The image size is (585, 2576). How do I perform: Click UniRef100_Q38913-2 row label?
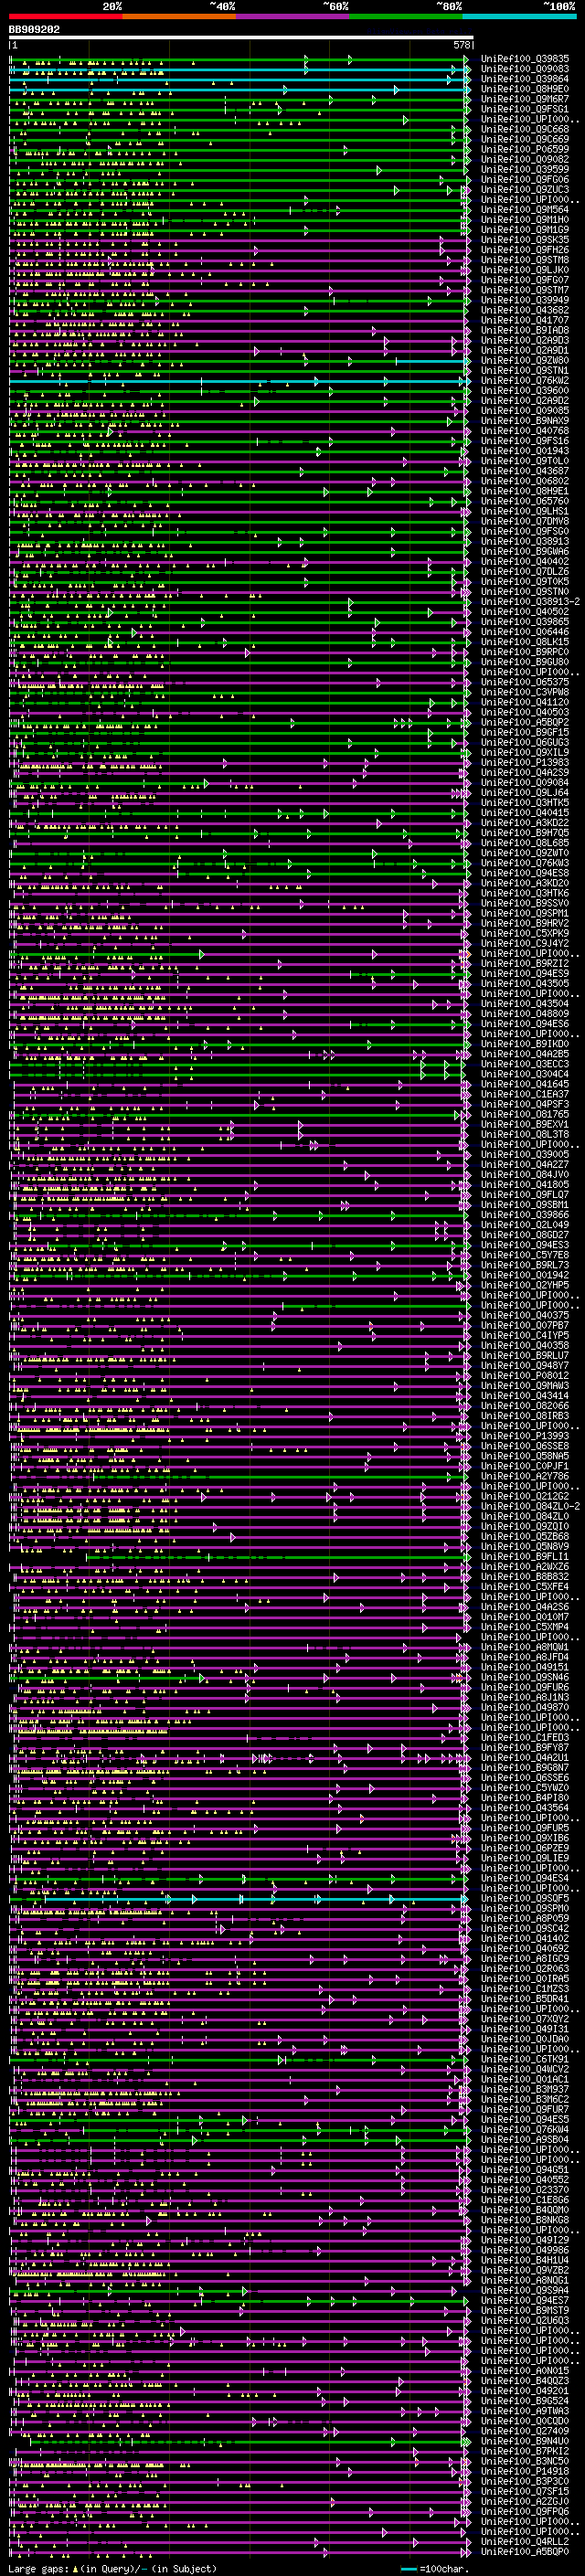[530, 601]
